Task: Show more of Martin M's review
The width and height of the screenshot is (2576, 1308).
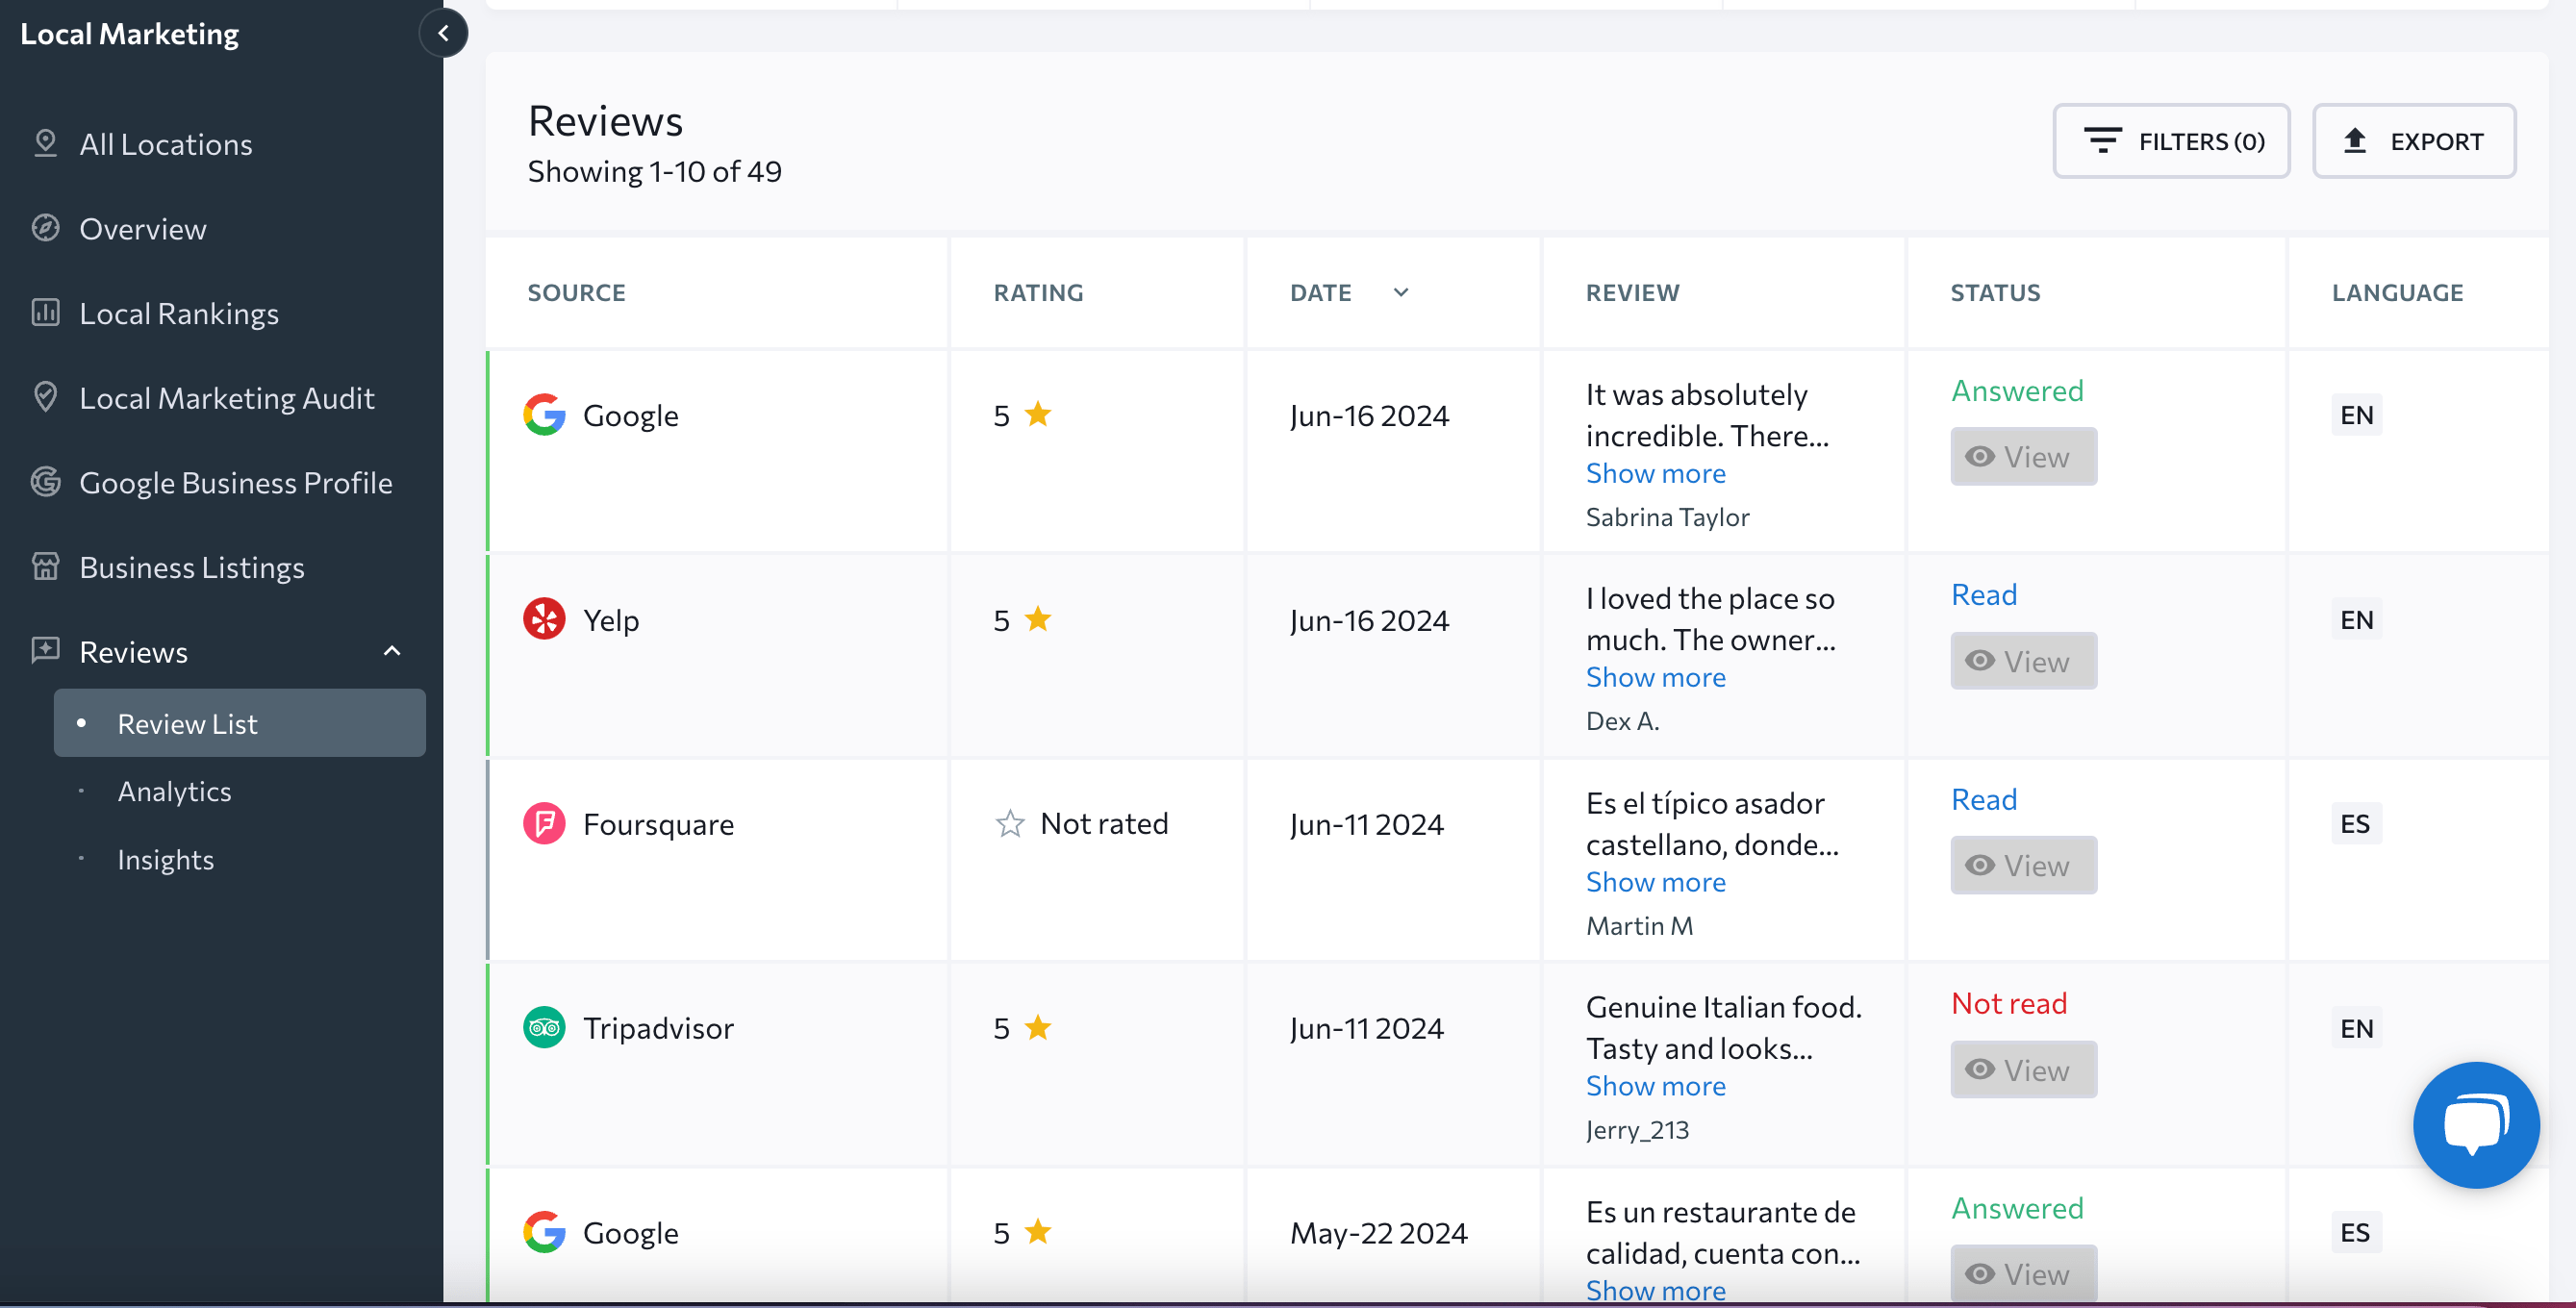Action: [x=1655, y=882]
